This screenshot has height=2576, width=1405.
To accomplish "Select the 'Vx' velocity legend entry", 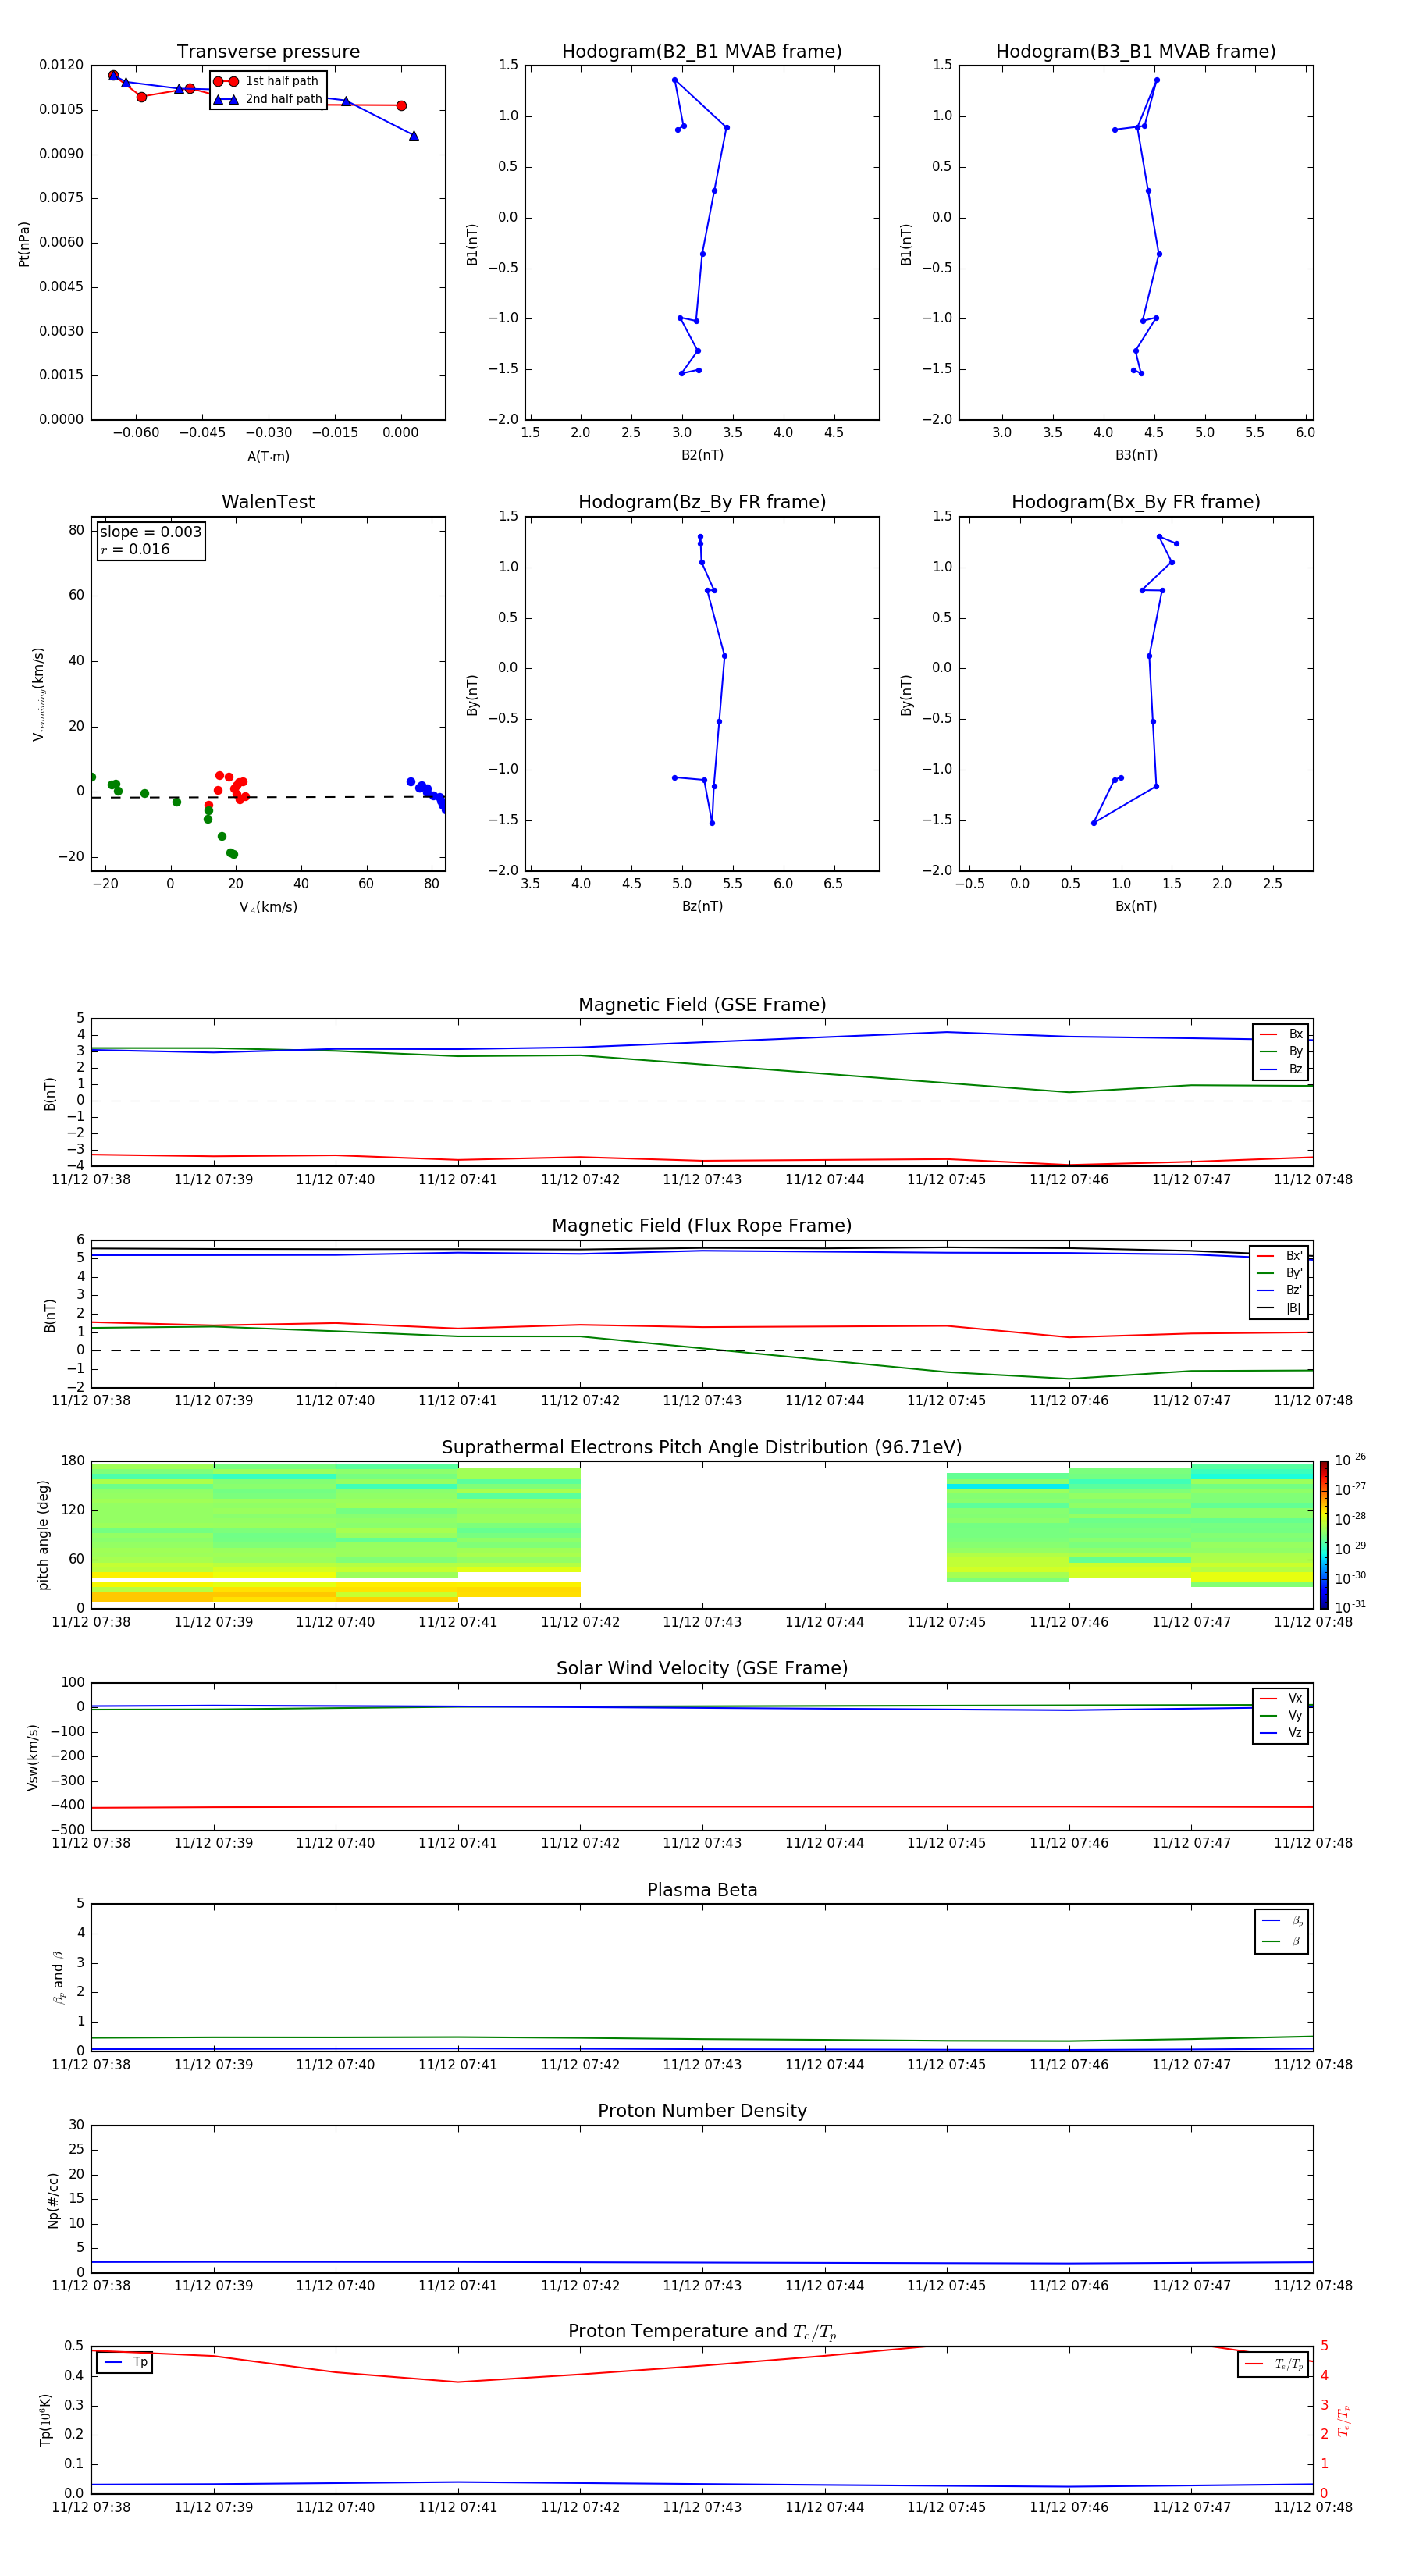I will [x=1281, y=1698].
